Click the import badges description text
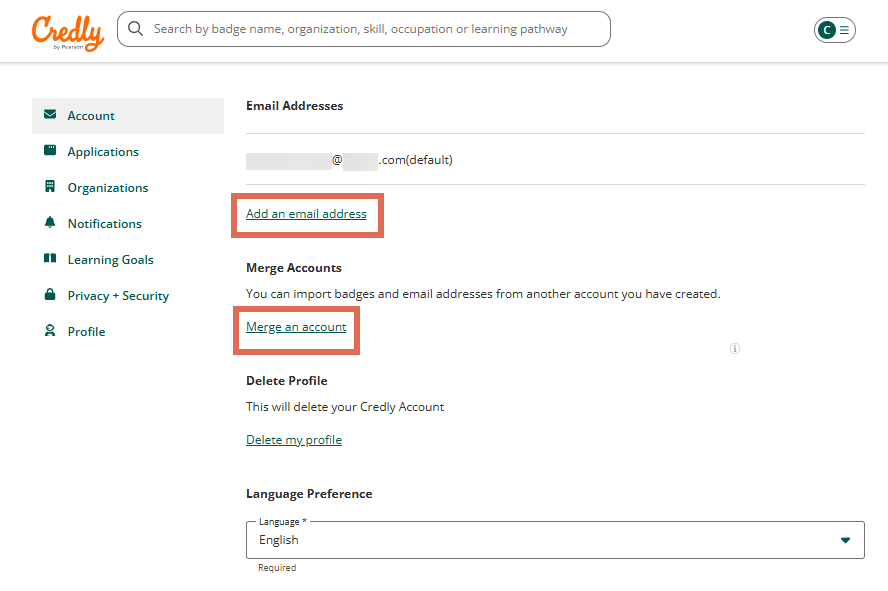 tap(483, 294)
